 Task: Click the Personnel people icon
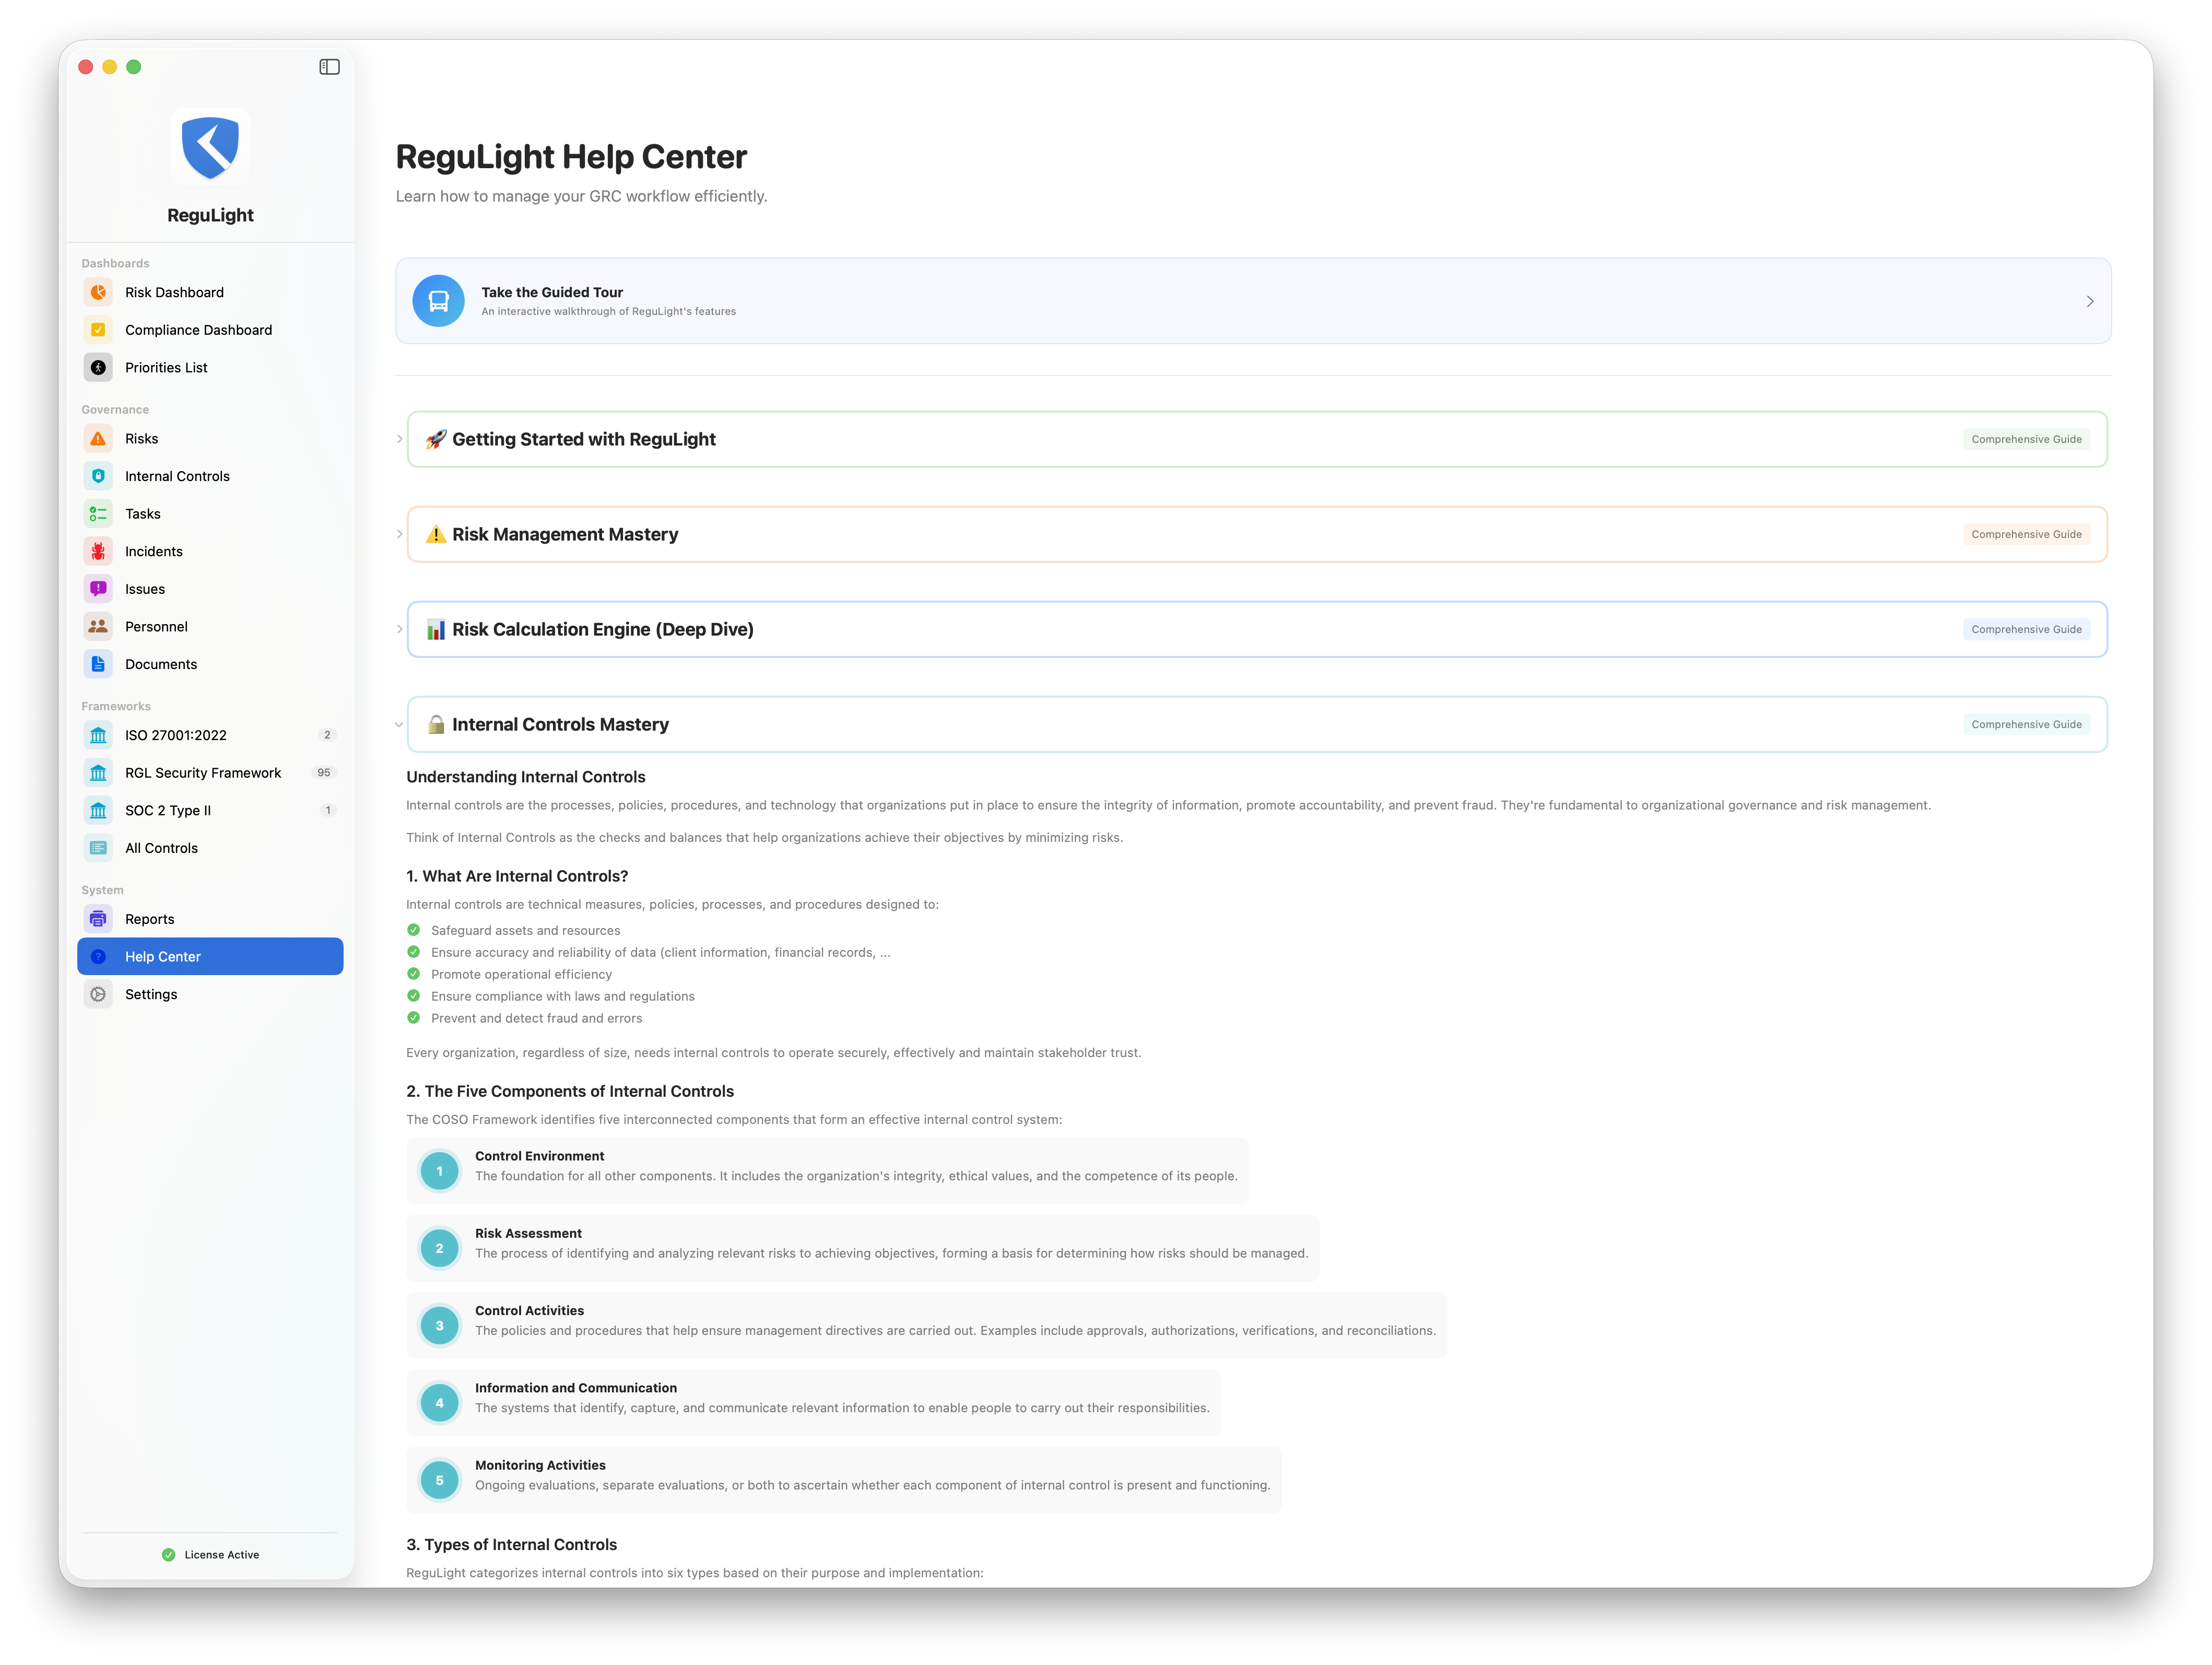tap(98, 626)
